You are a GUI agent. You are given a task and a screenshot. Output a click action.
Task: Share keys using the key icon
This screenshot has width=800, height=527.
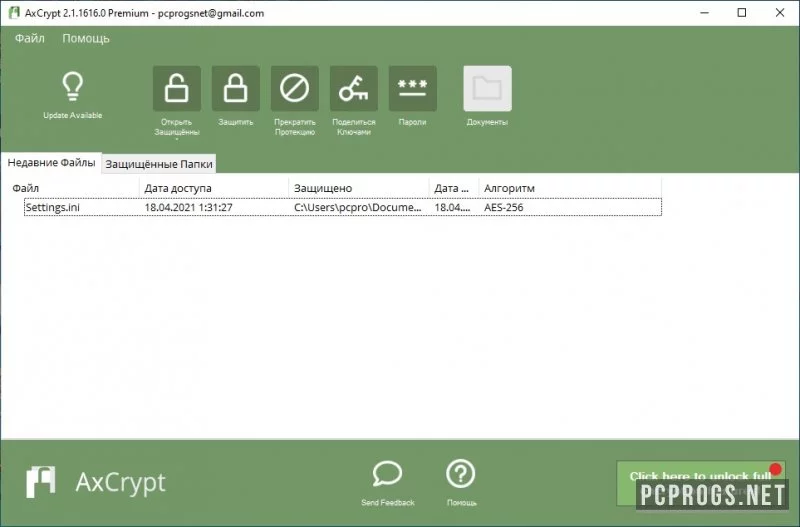[354, 88]
